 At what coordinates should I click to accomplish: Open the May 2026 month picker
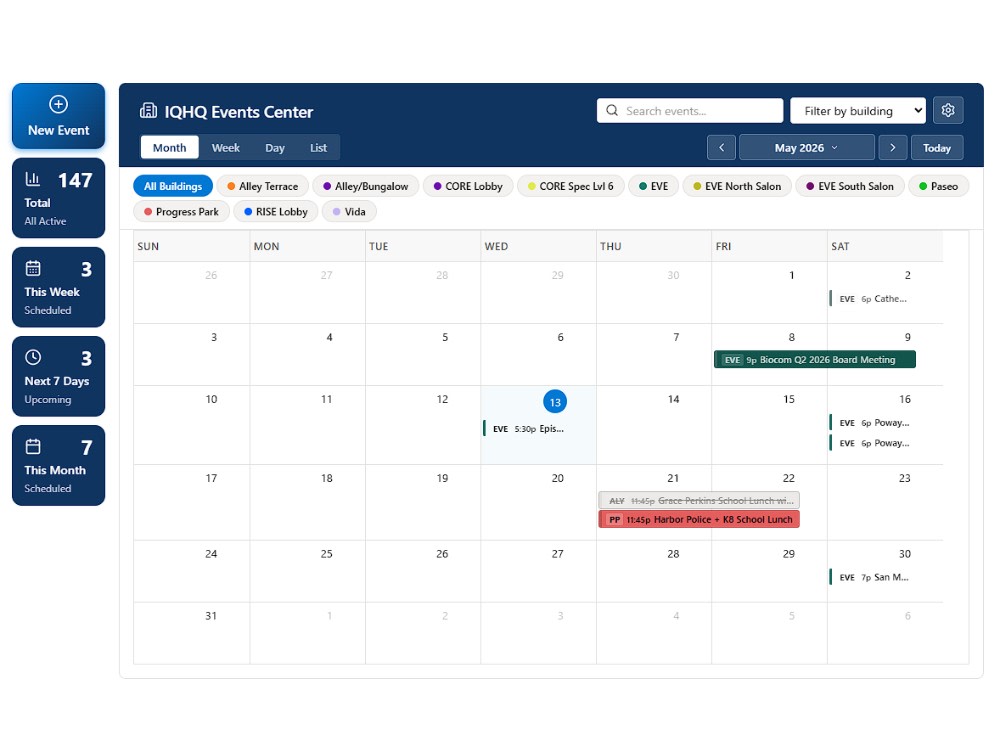click(x=806, y=147)
